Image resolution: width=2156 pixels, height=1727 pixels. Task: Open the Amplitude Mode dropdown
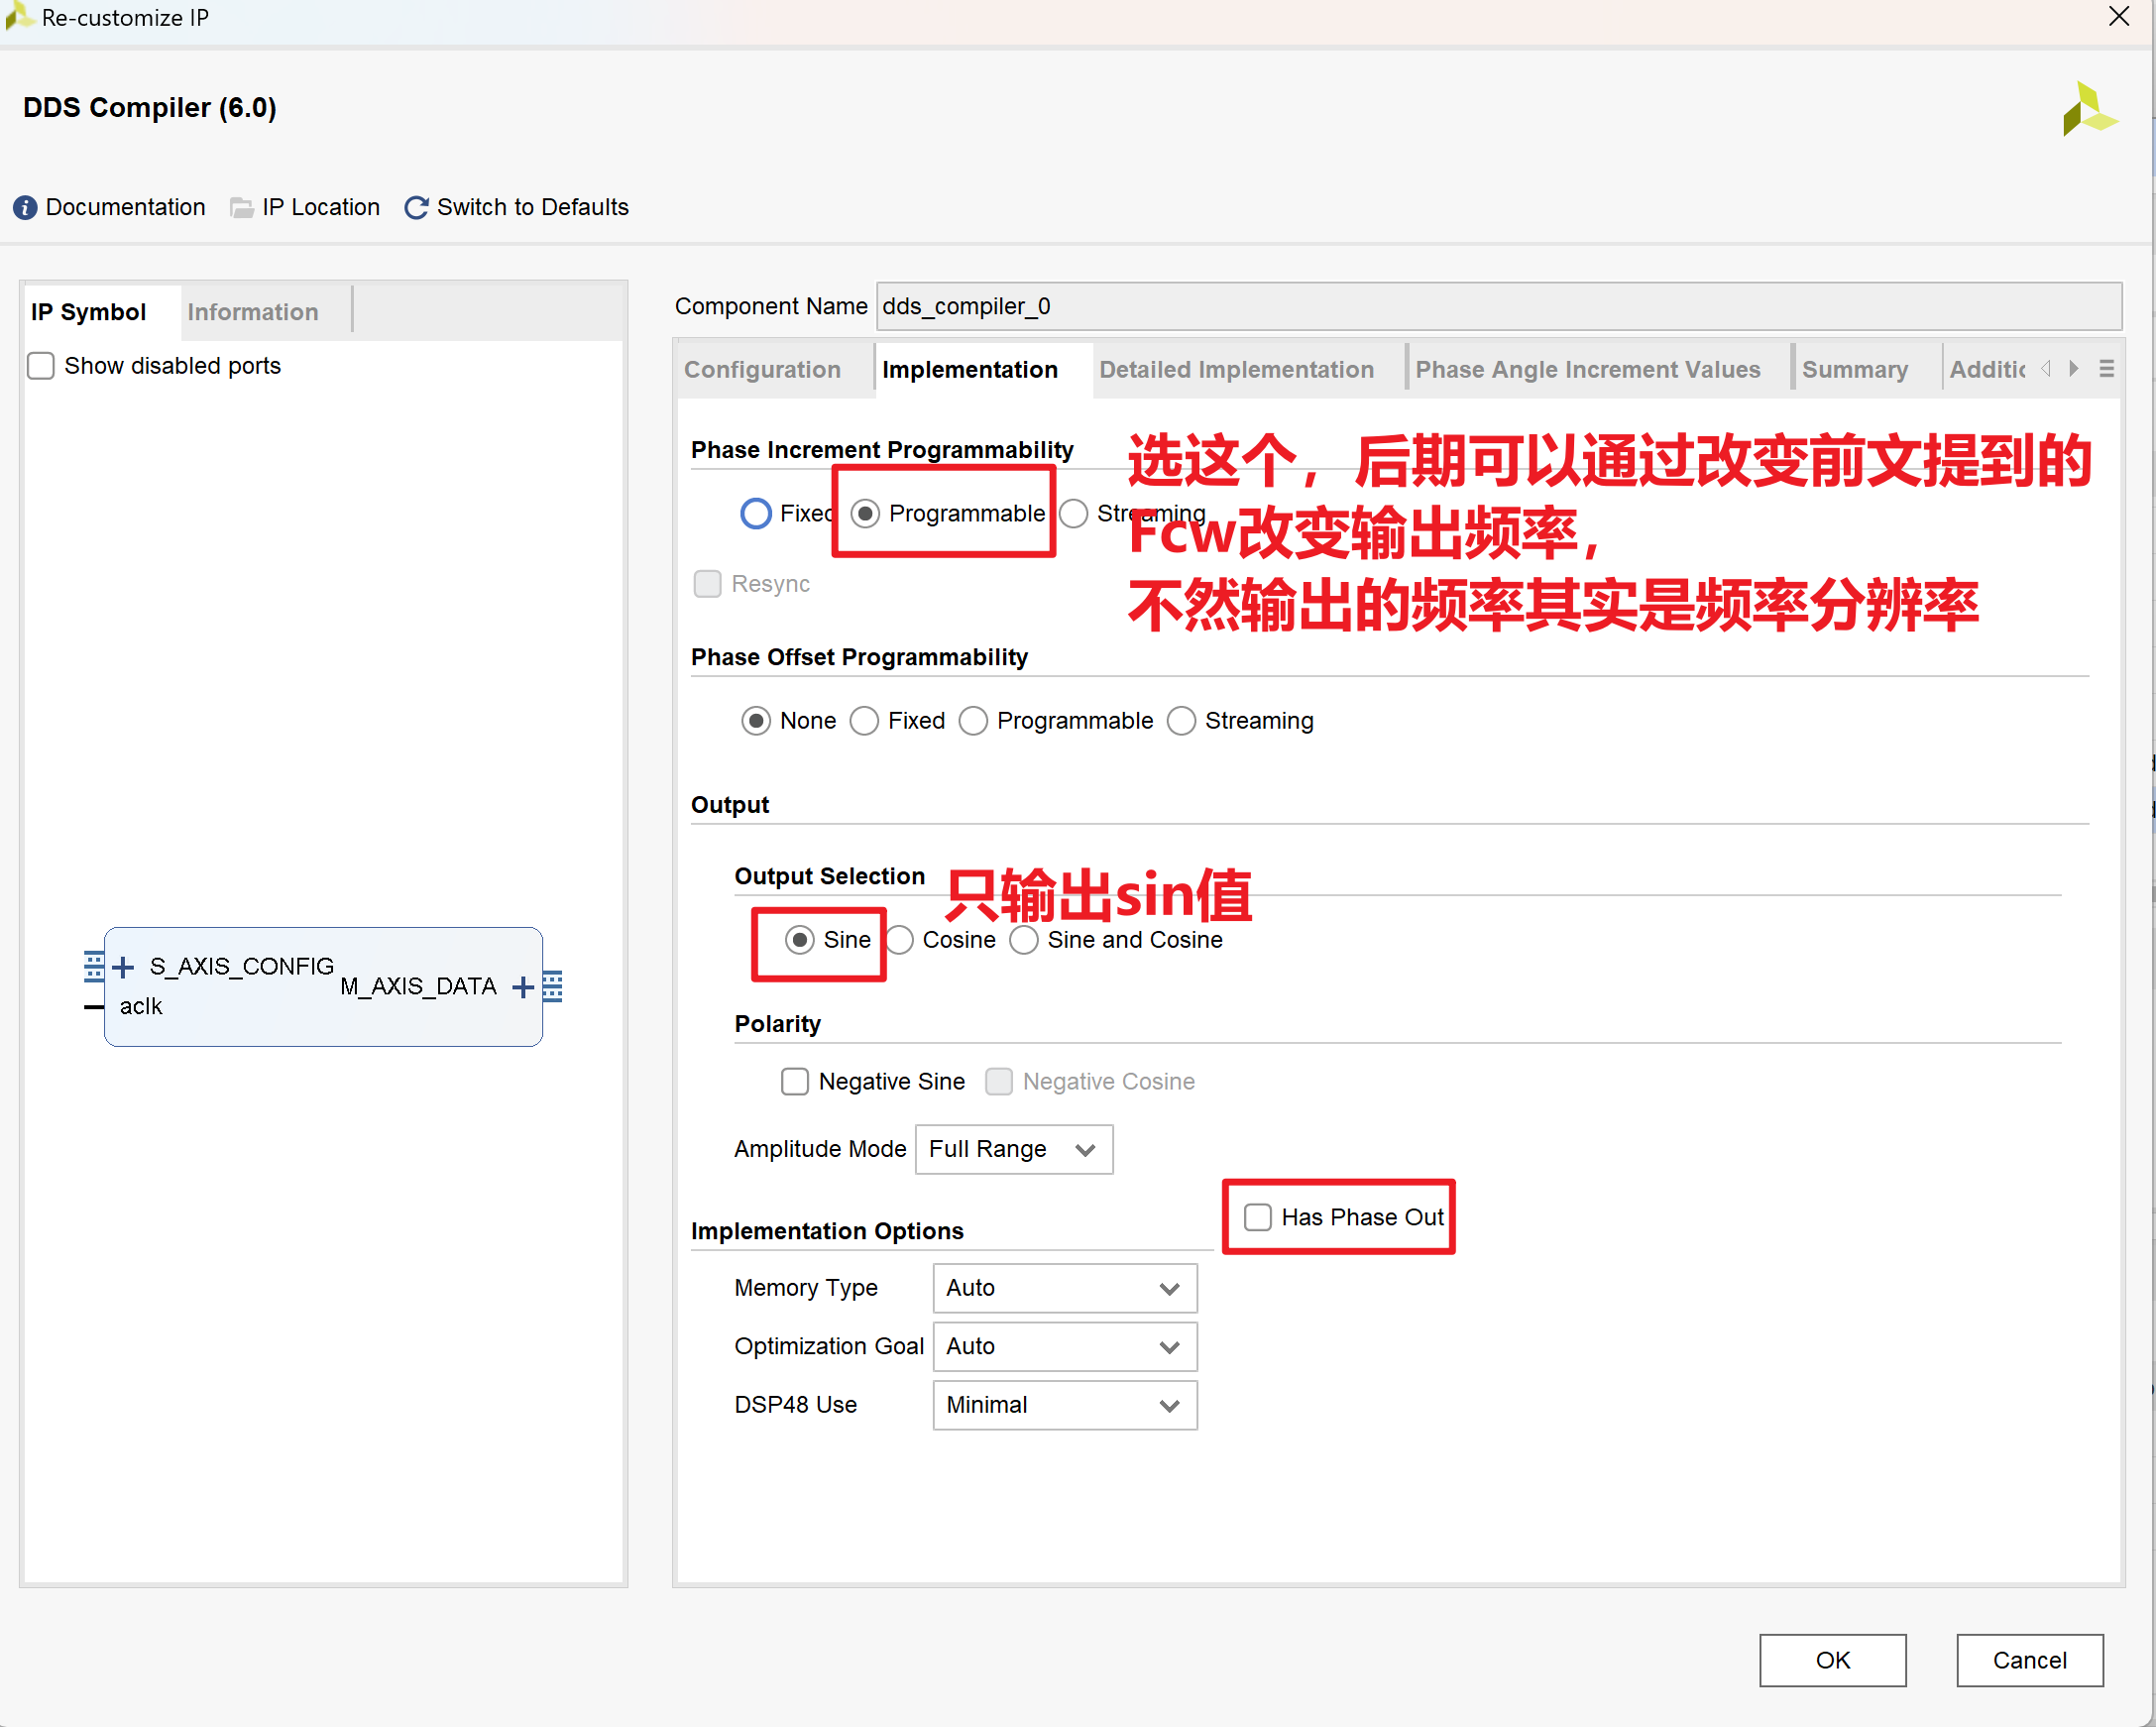[1014, 1150]
